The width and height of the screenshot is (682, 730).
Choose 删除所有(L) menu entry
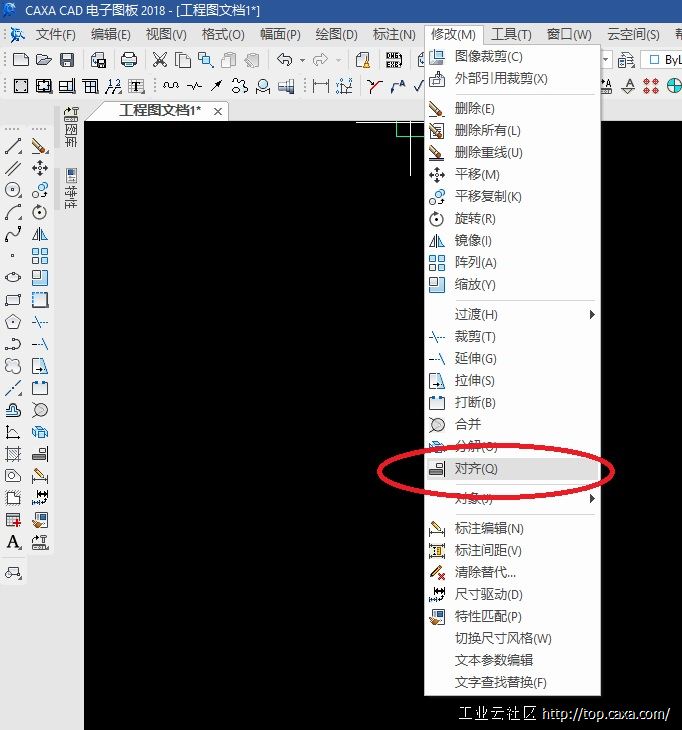pos(513,130)
